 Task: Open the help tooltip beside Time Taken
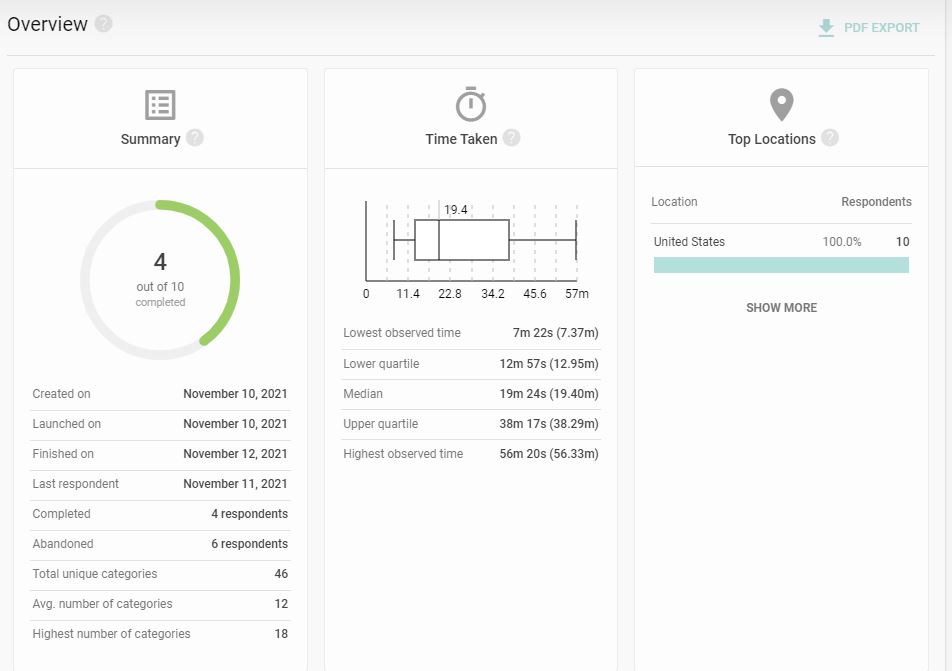pyautogui.click(x=512, y=138)
